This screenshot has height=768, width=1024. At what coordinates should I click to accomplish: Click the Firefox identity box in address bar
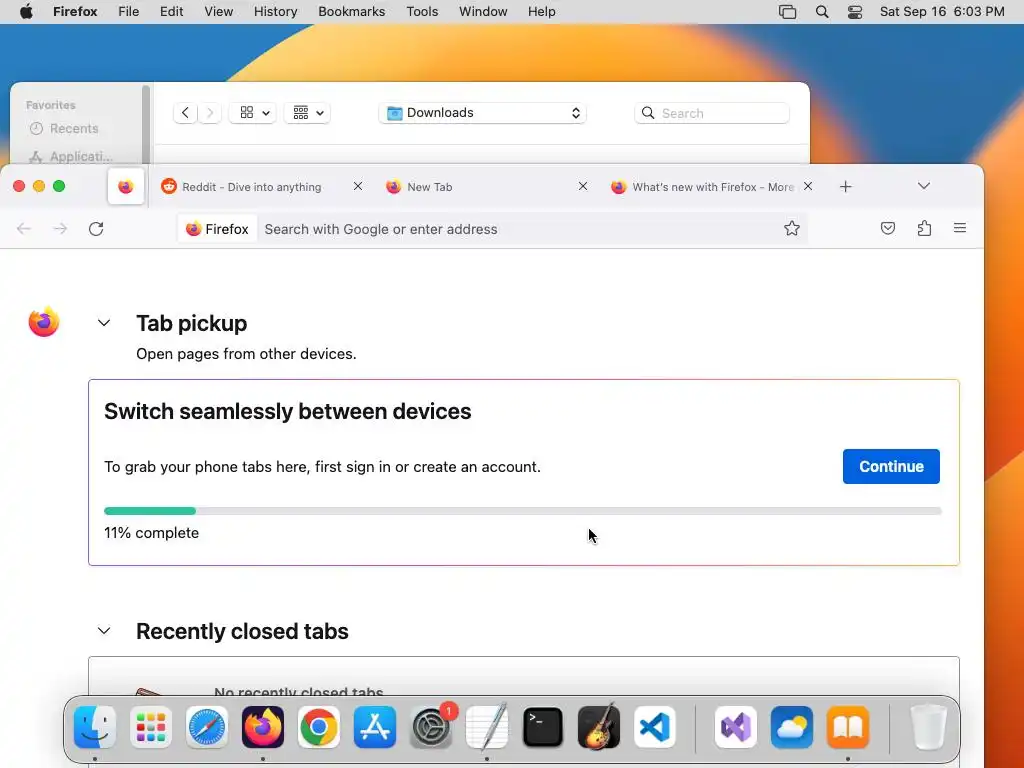[217, 229]
